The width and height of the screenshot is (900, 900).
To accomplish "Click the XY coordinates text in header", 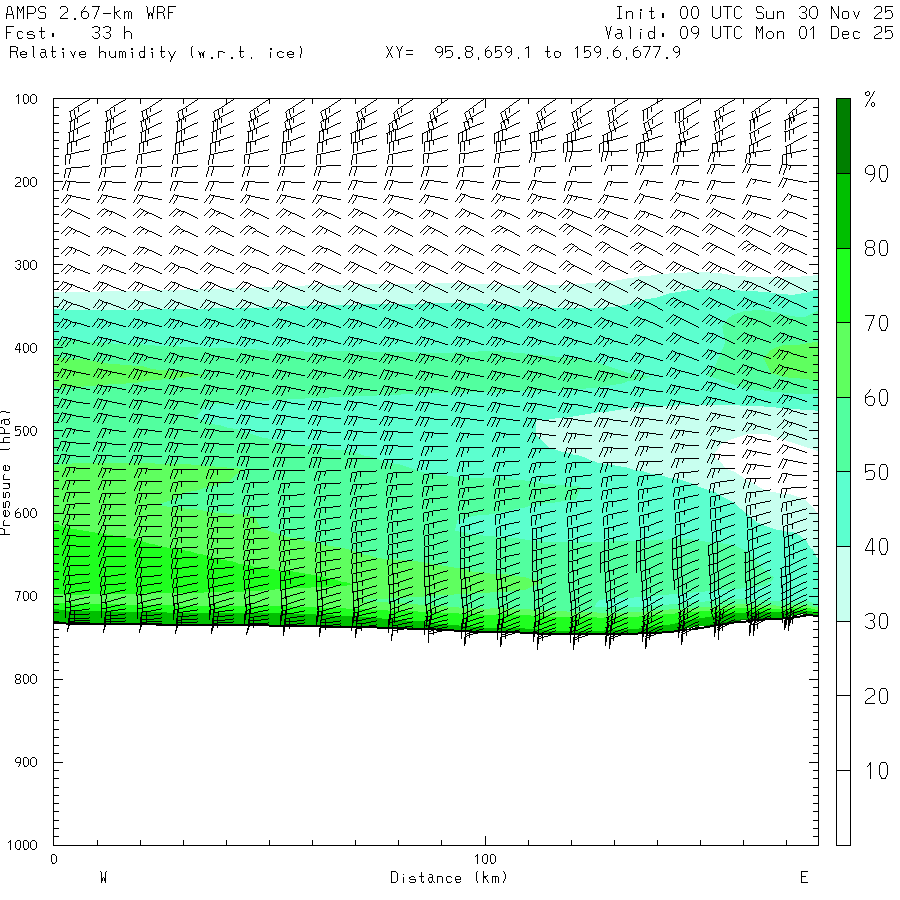I will 533,52.
